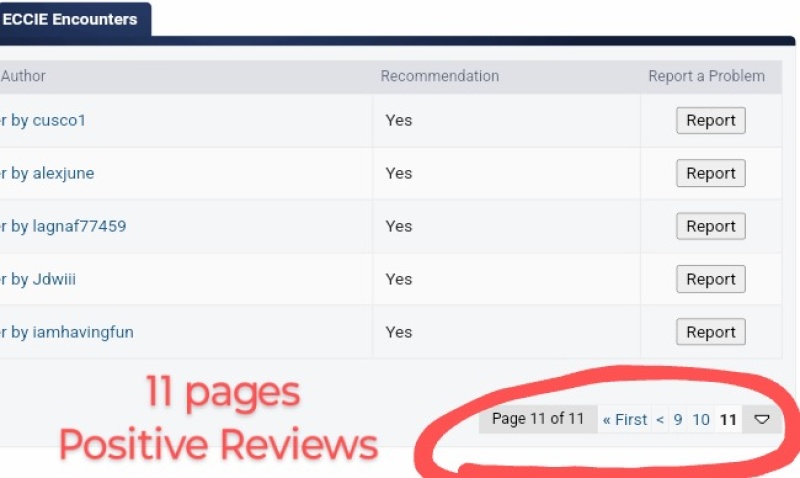Open review link by lagnaf77459
The image size is (800, 478).
(x=63, y=226)
